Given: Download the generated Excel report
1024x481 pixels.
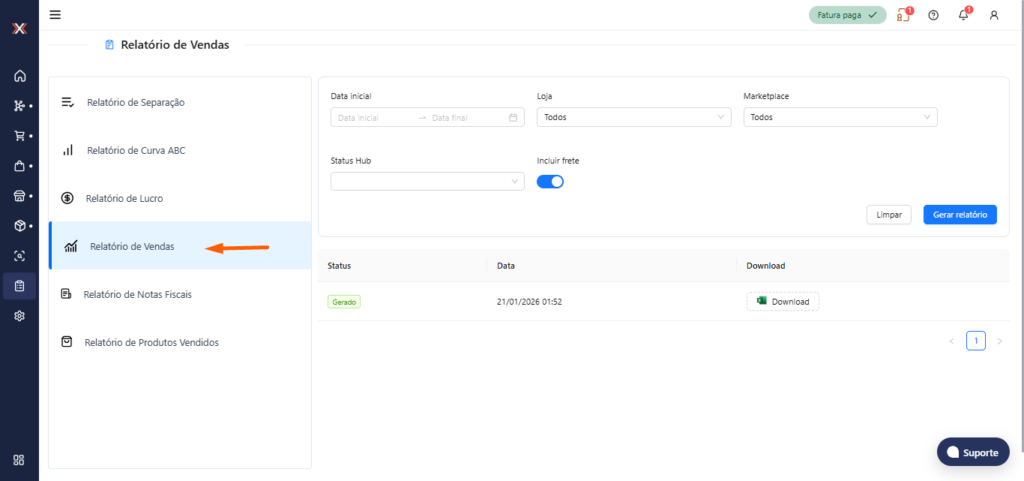Looking at the screenshot, I should pyautogui.click(x=782, y=301).
